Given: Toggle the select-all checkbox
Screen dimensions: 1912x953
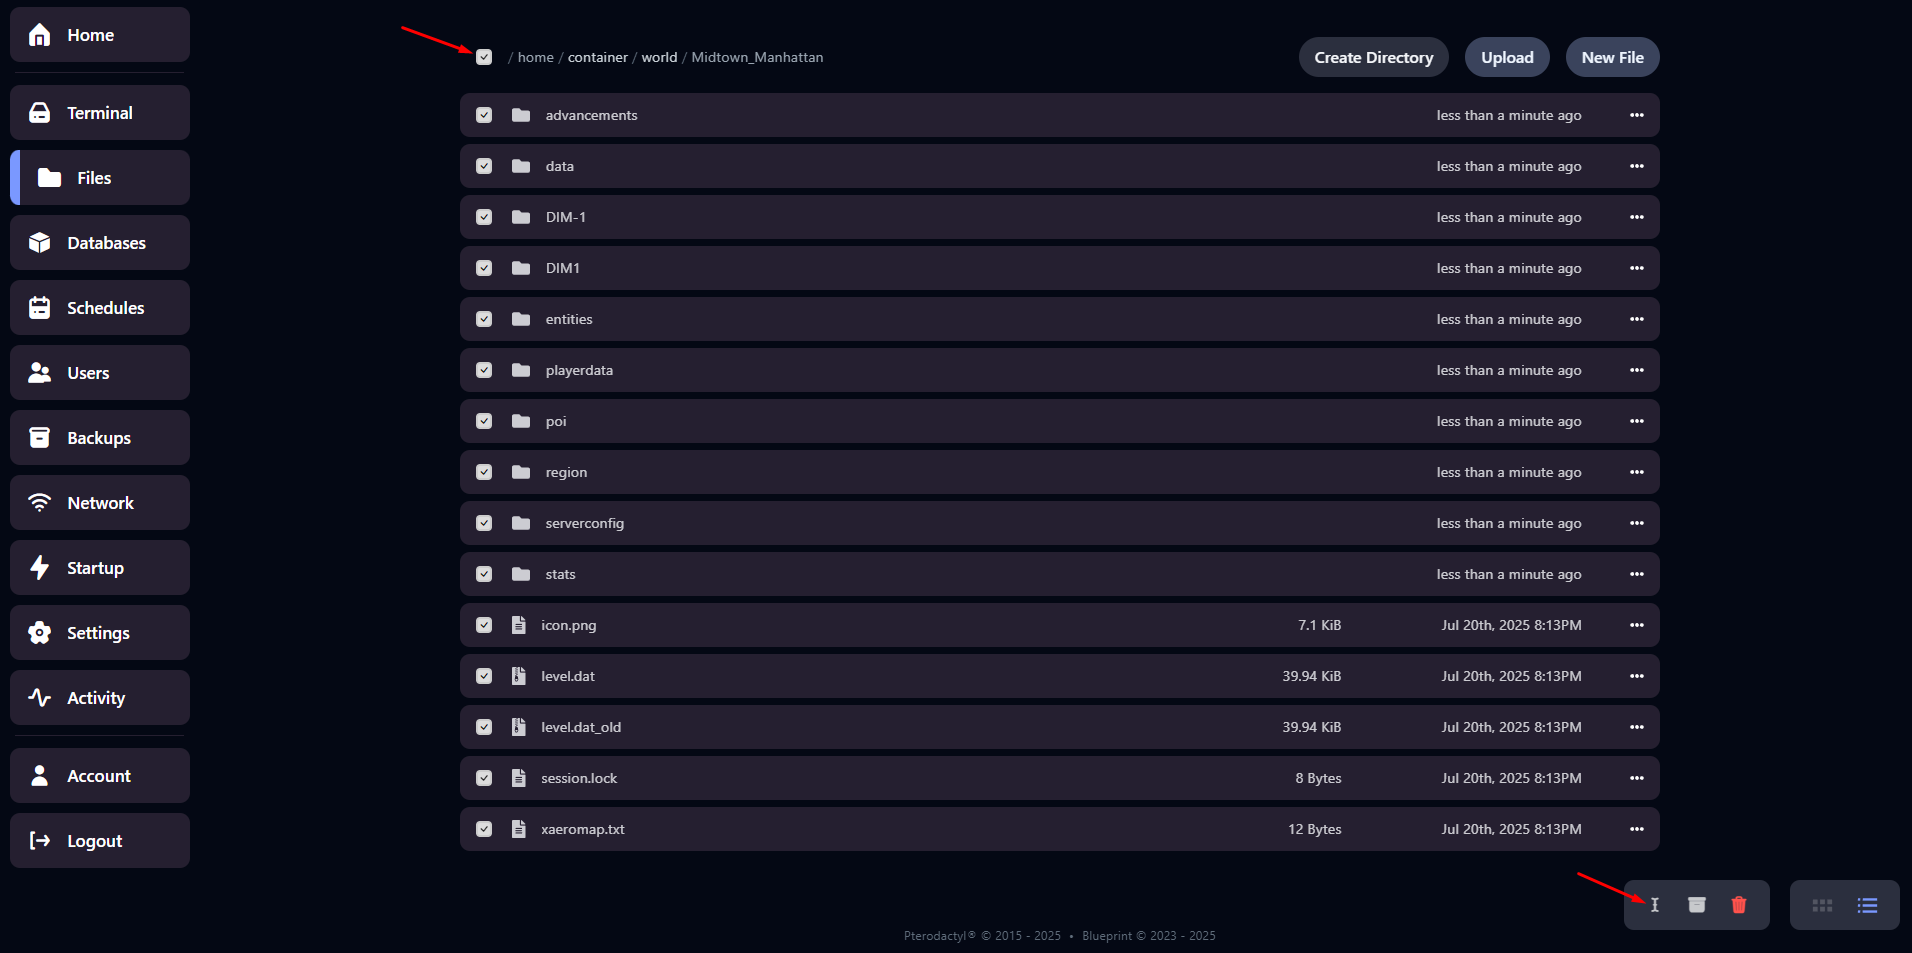Looking at the screenshot, I should 484,57.
